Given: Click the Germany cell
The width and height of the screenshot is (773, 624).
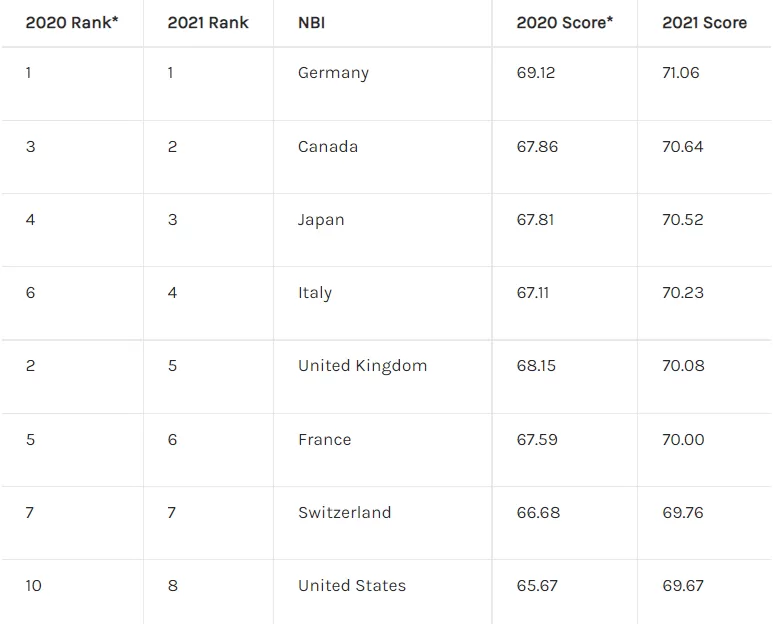Looking at the screenshot, I should click(333, 73).
